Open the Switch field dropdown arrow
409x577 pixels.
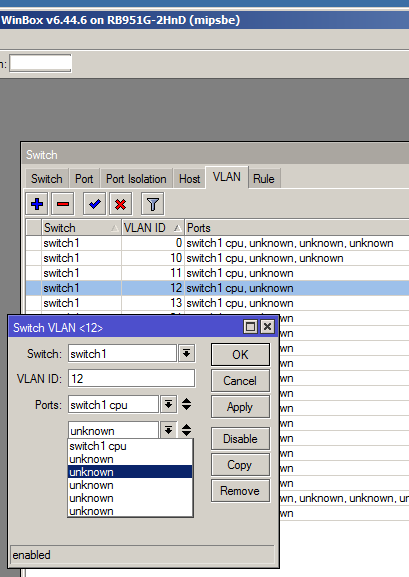pyautogui.click(x=187, y=354)
